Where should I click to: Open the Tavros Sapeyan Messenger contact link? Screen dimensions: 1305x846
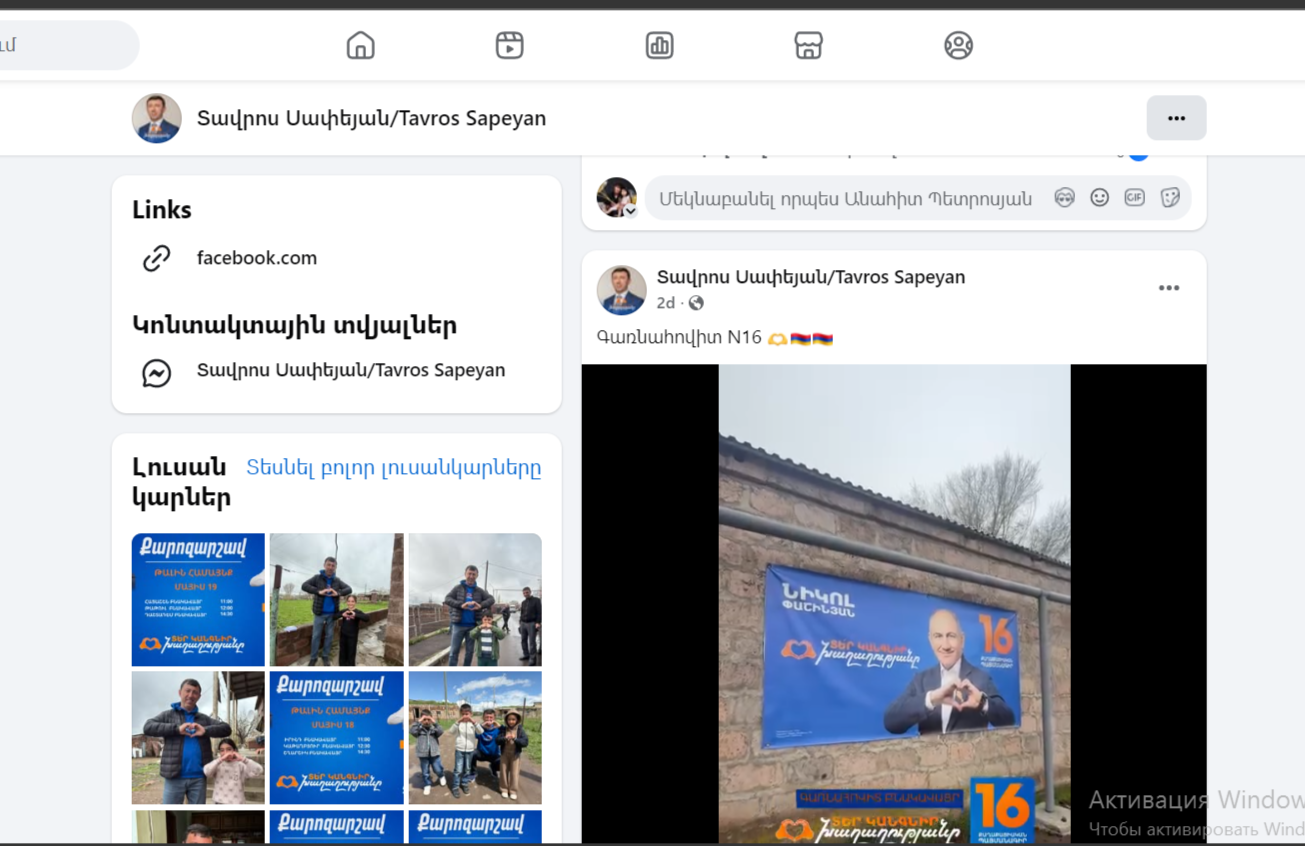[351, 370]
